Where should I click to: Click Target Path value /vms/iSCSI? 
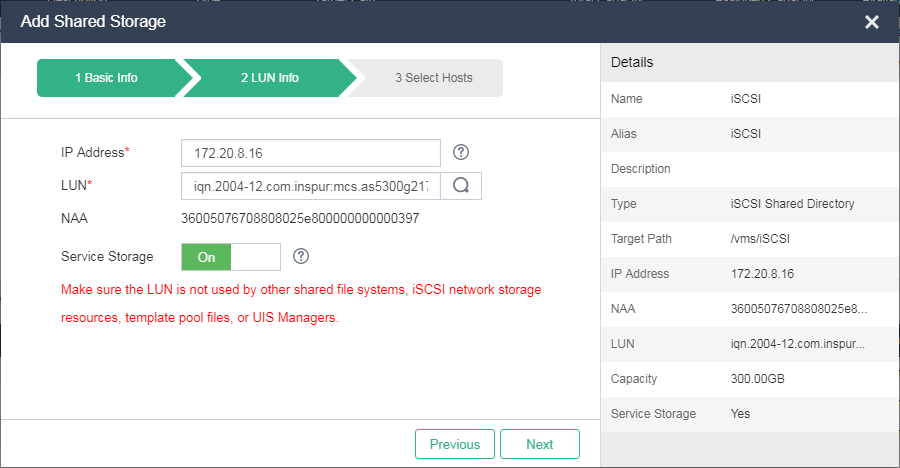(760, 239)
